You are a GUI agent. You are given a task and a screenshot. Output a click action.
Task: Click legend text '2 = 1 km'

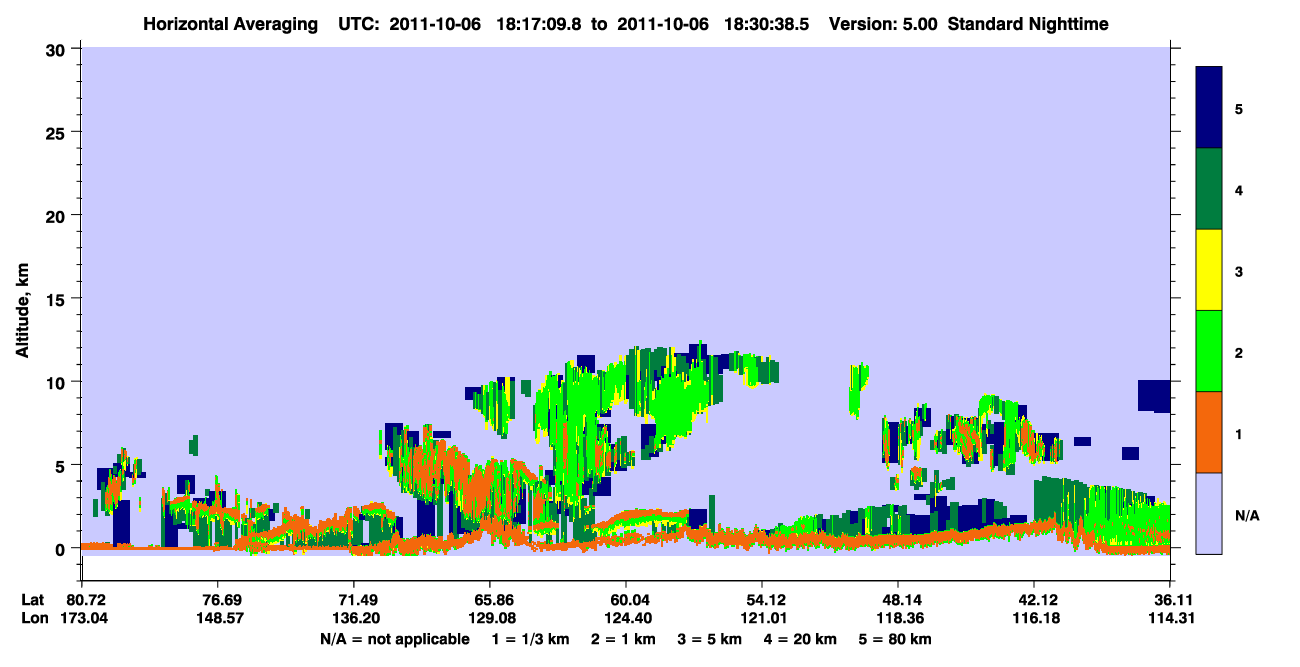click(624, 639)
